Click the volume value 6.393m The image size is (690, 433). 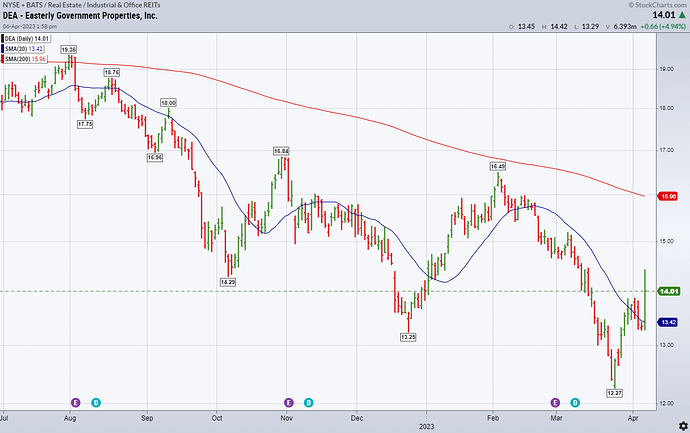click(625, 26)
